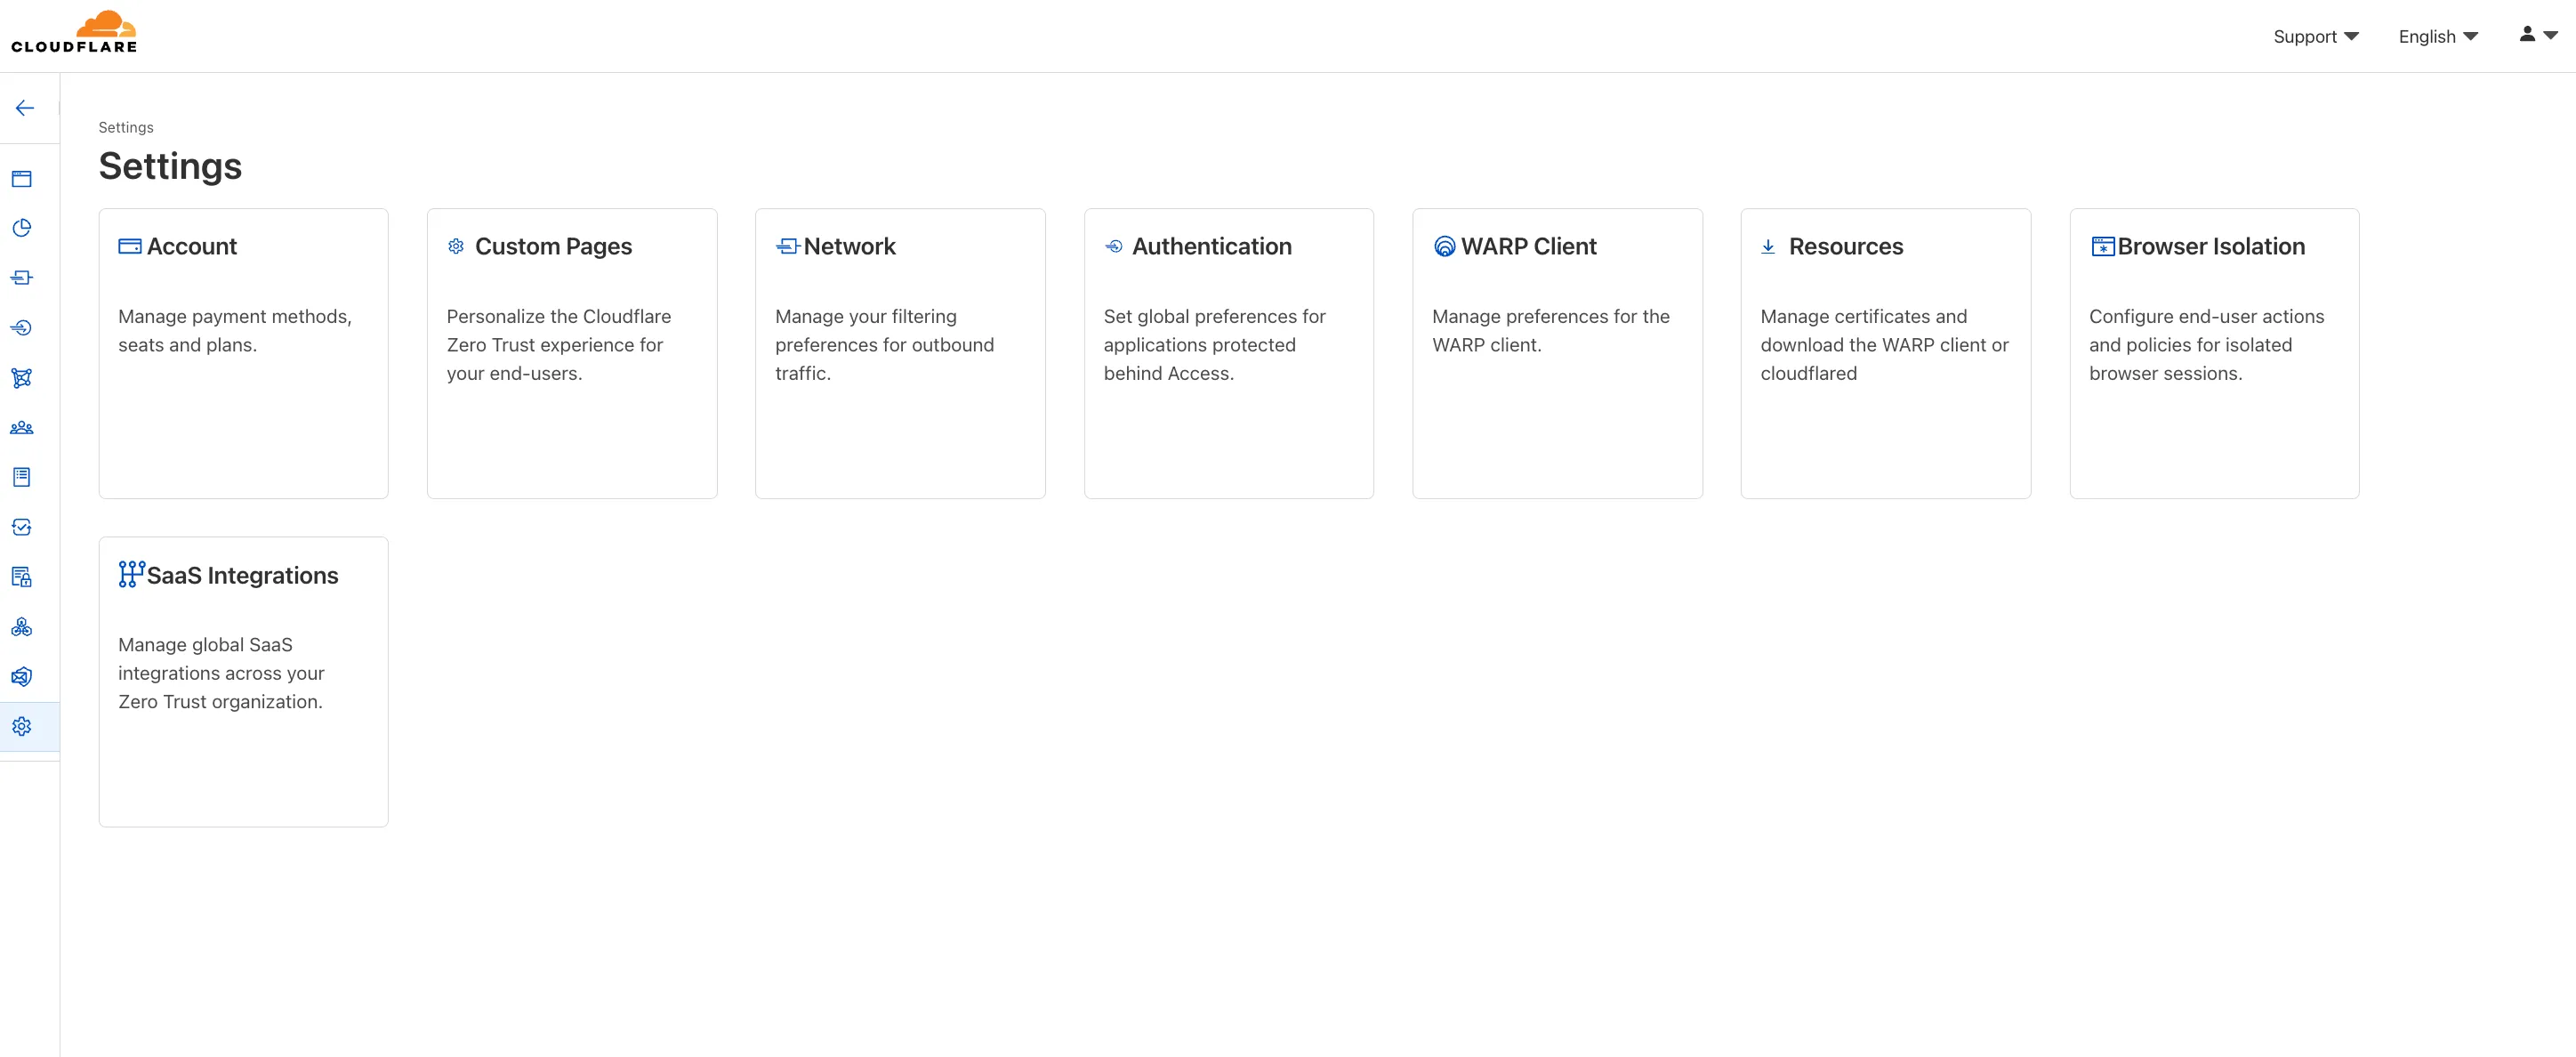2576x1057 pixels.
Task: Open the Network settings card title
Action: pos(850,246)
